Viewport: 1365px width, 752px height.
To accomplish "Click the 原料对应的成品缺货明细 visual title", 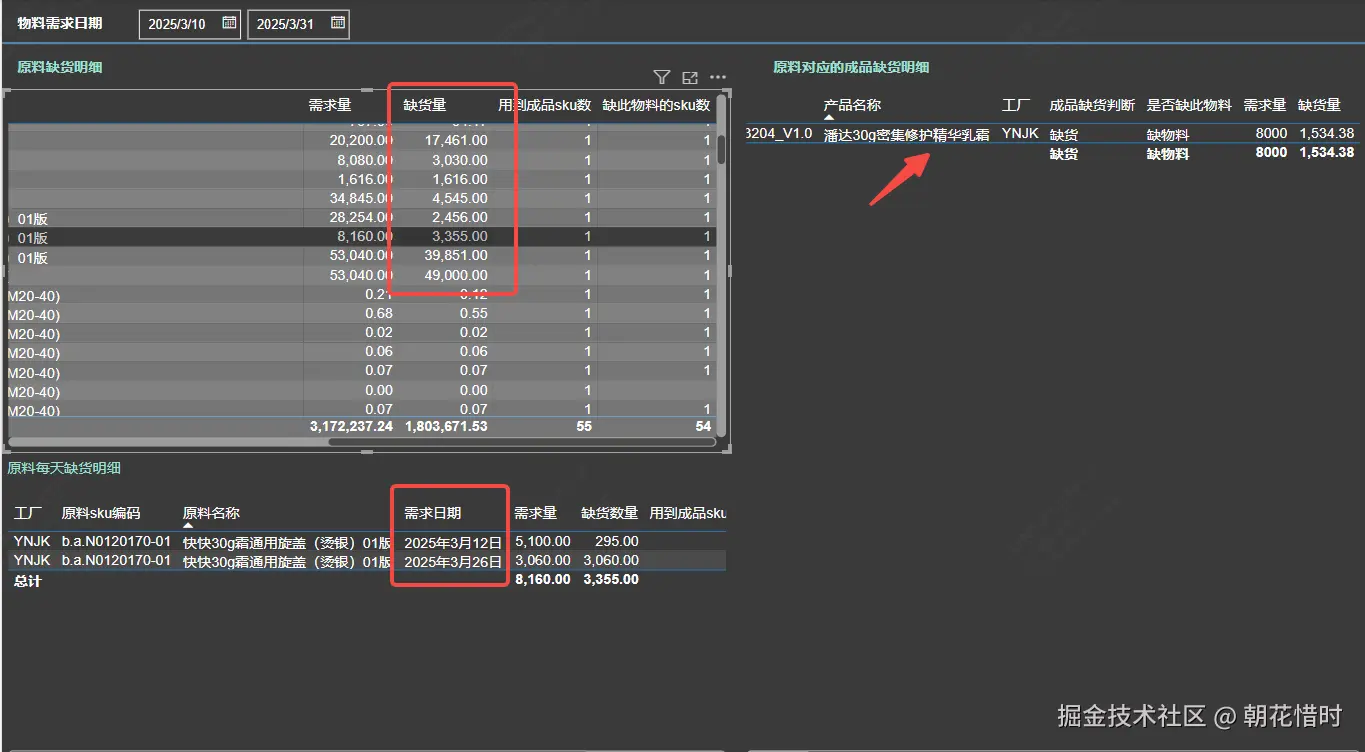I will 851,67.
